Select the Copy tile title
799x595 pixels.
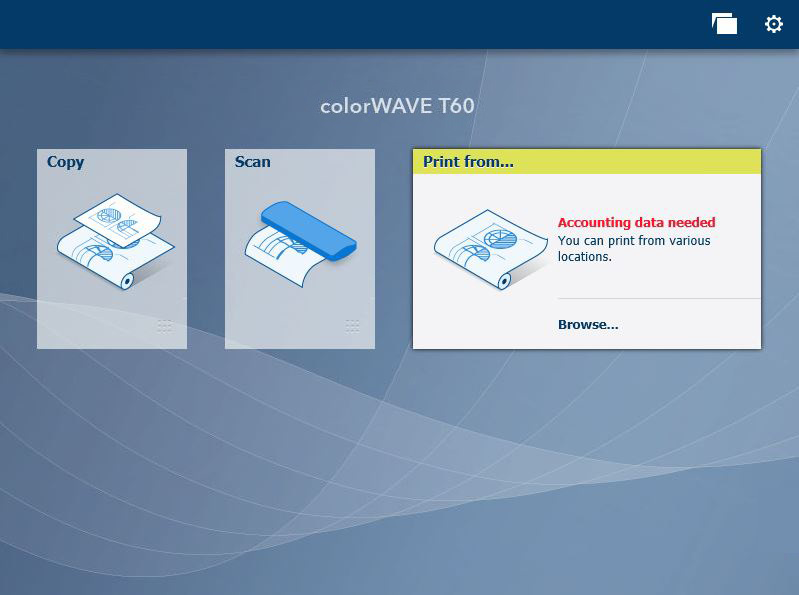pyautogui.click(x=66, y=162)
